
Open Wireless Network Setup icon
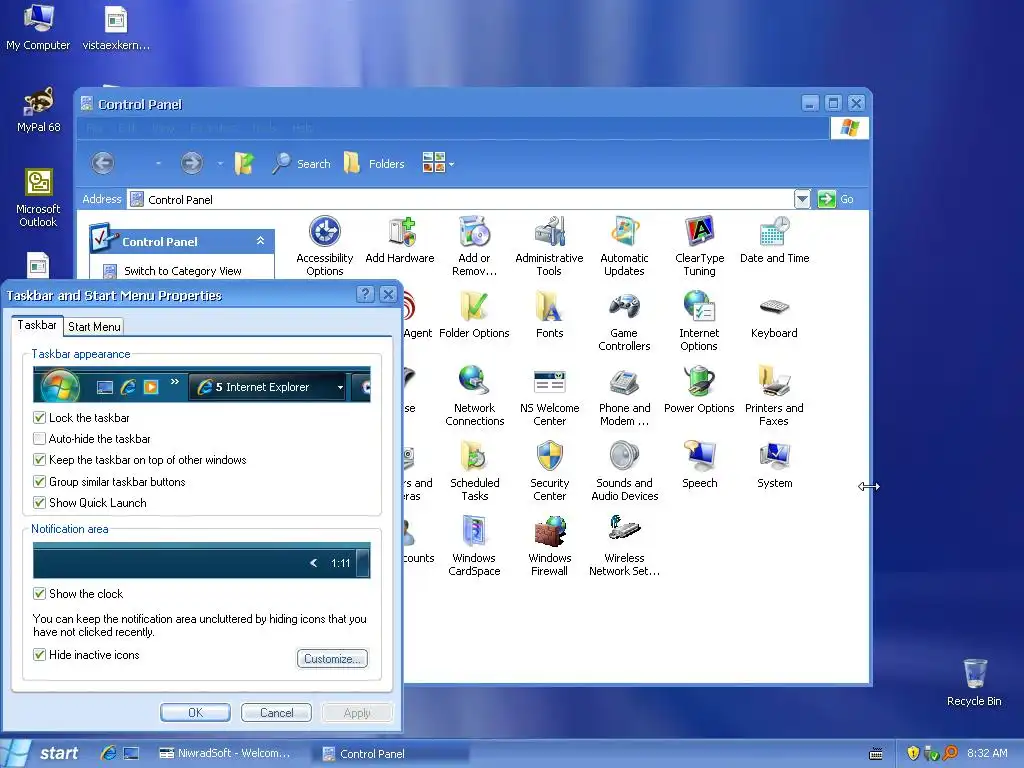[624, 547]
